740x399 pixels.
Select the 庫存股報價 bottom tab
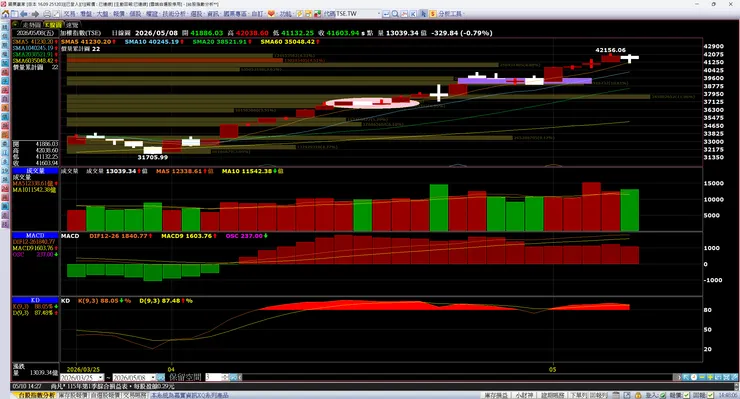tap(73, 395)
